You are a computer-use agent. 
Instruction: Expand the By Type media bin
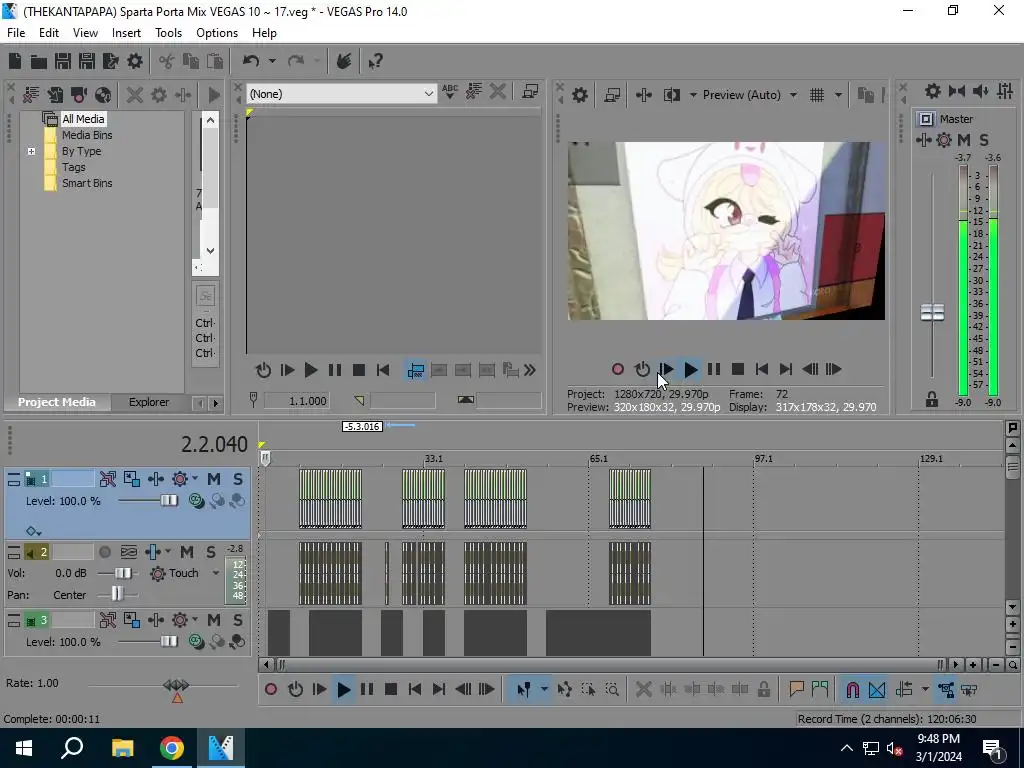[x=31, y=151]
